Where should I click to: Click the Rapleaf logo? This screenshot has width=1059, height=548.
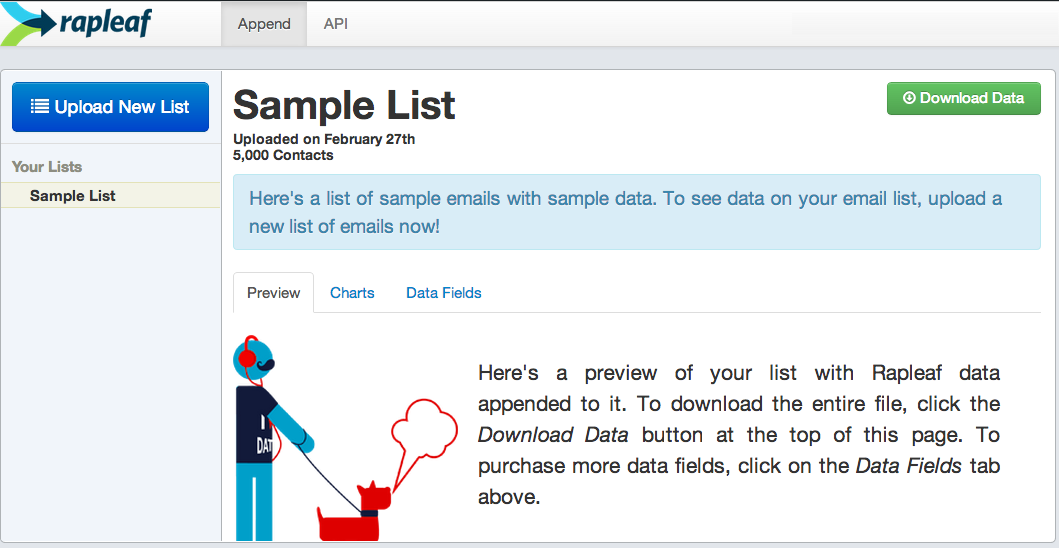click(x=76, y=24)
